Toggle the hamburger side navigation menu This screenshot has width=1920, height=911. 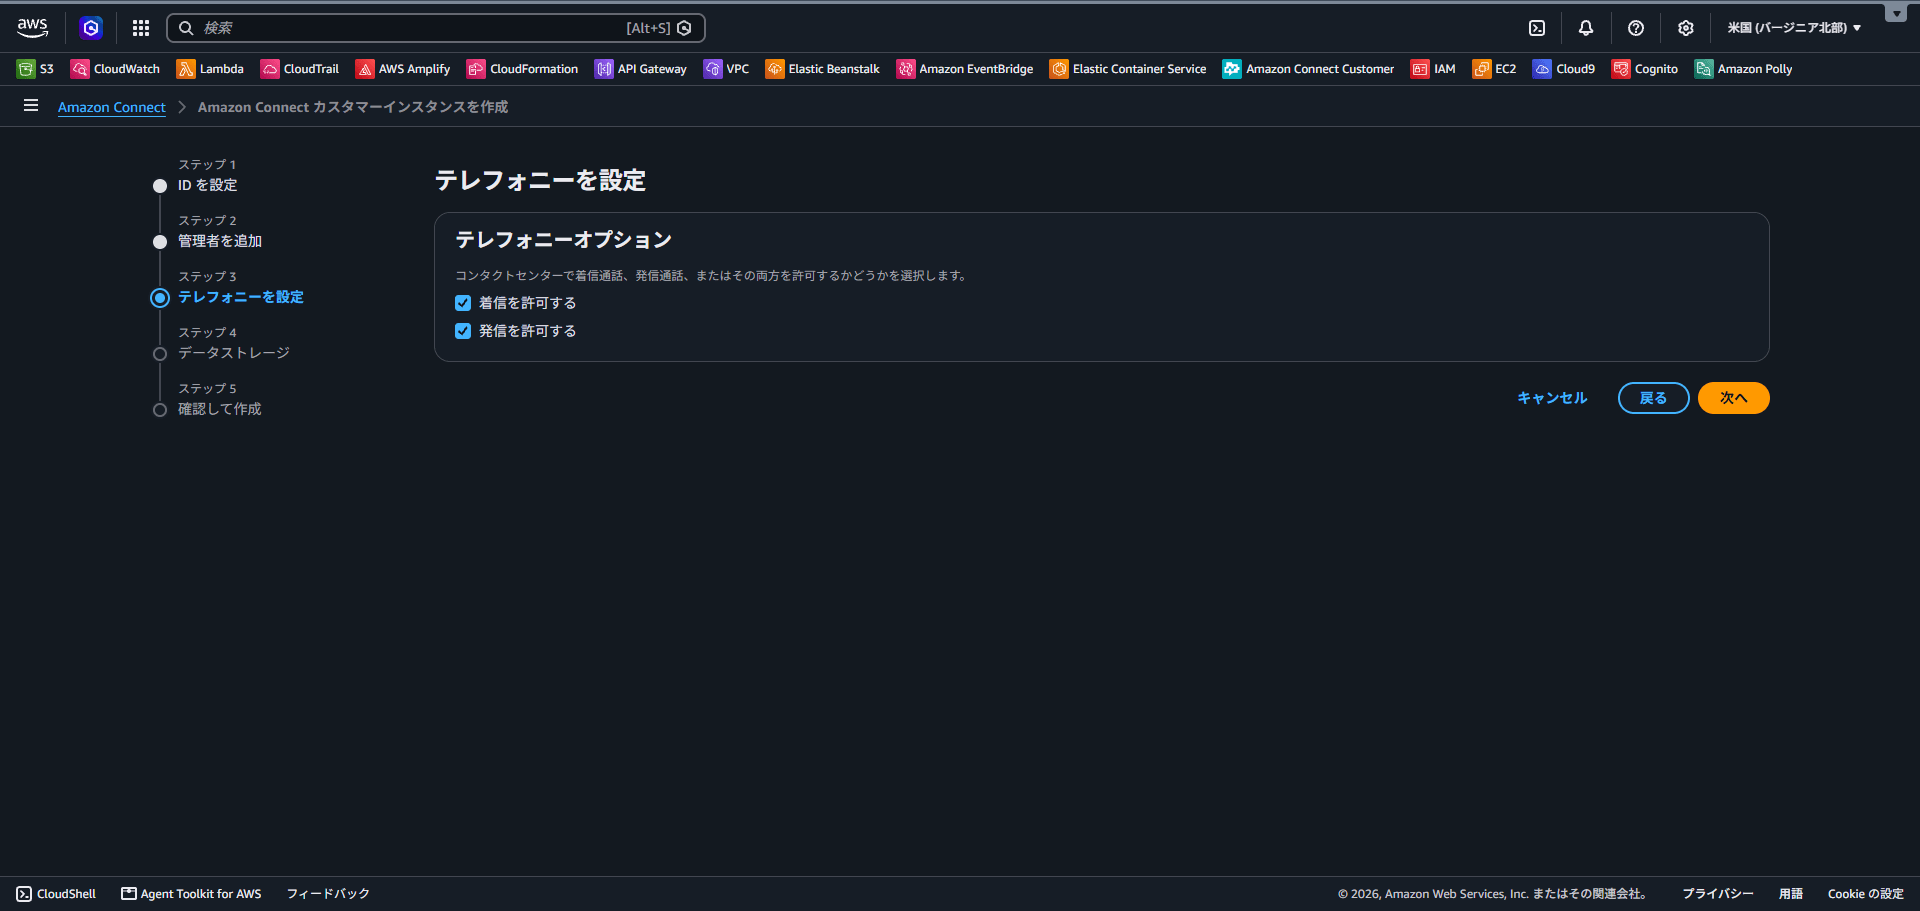[31, 105]
